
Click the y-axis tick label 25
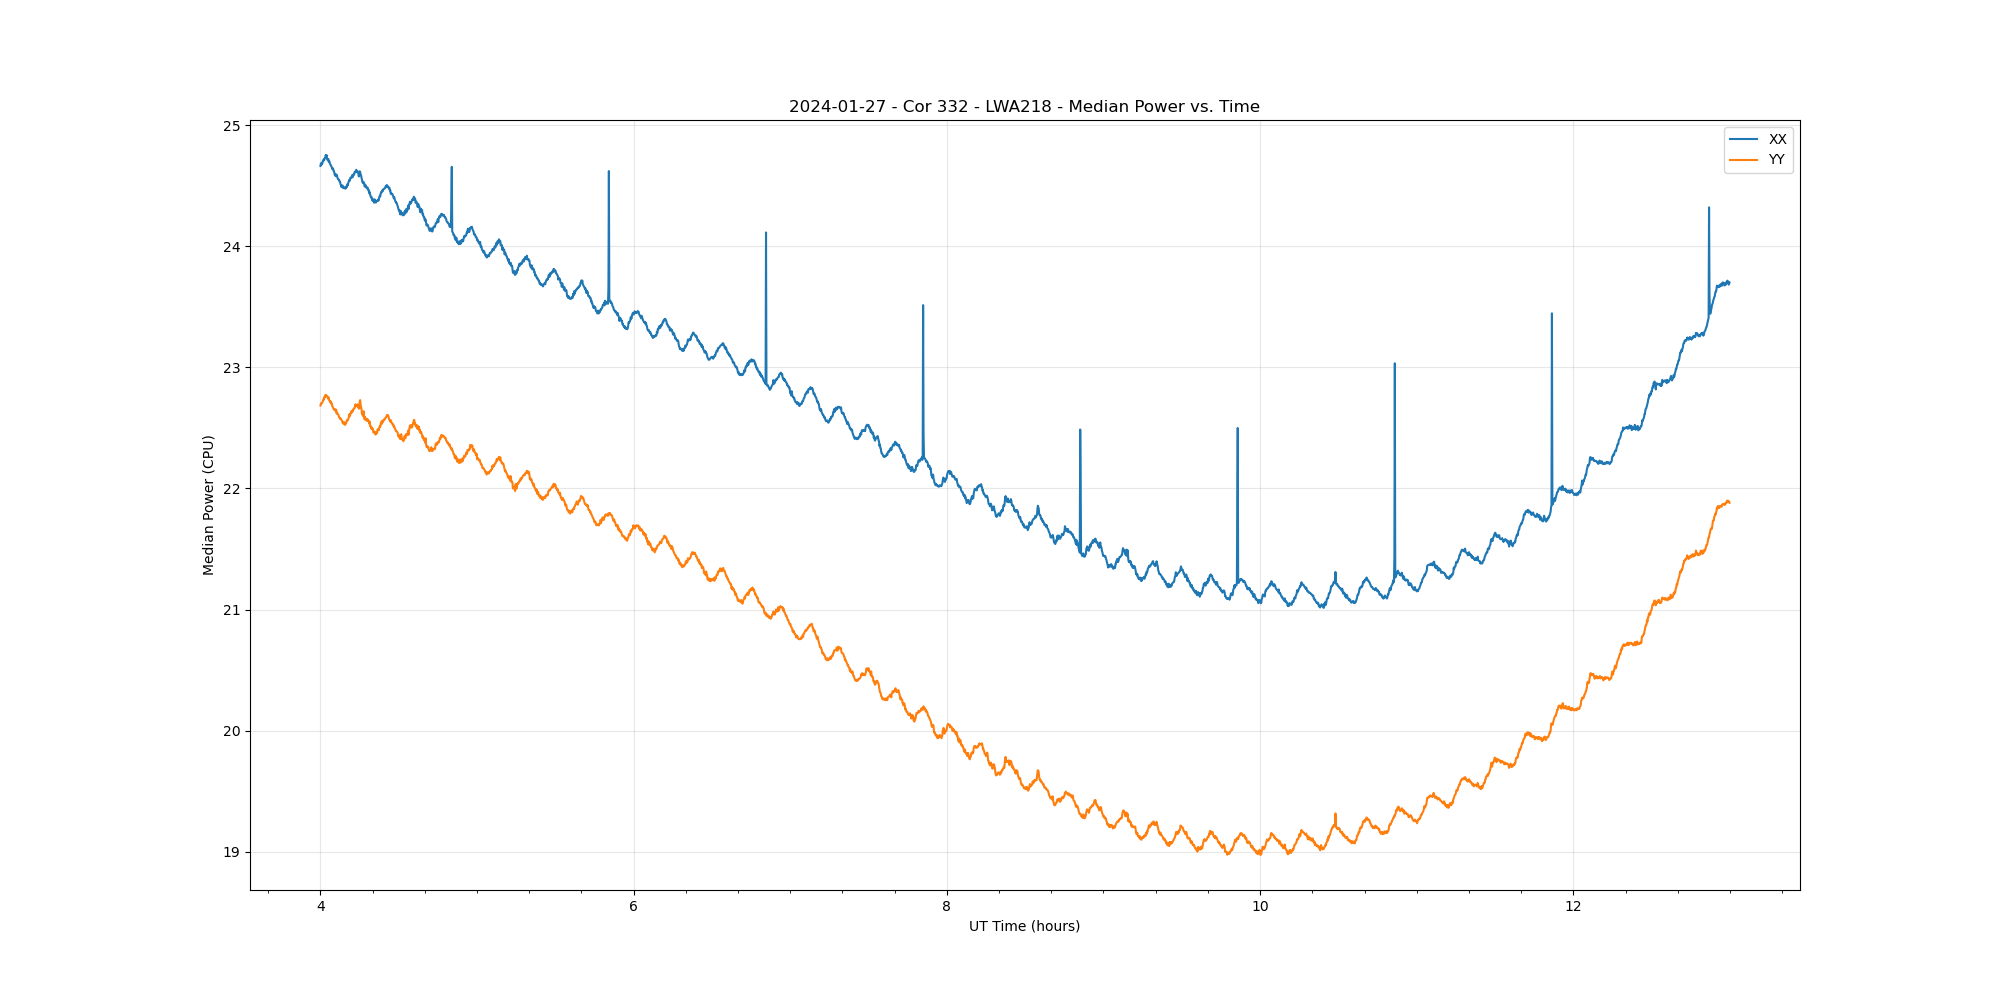pyautogui.click(x=232, y=126)
